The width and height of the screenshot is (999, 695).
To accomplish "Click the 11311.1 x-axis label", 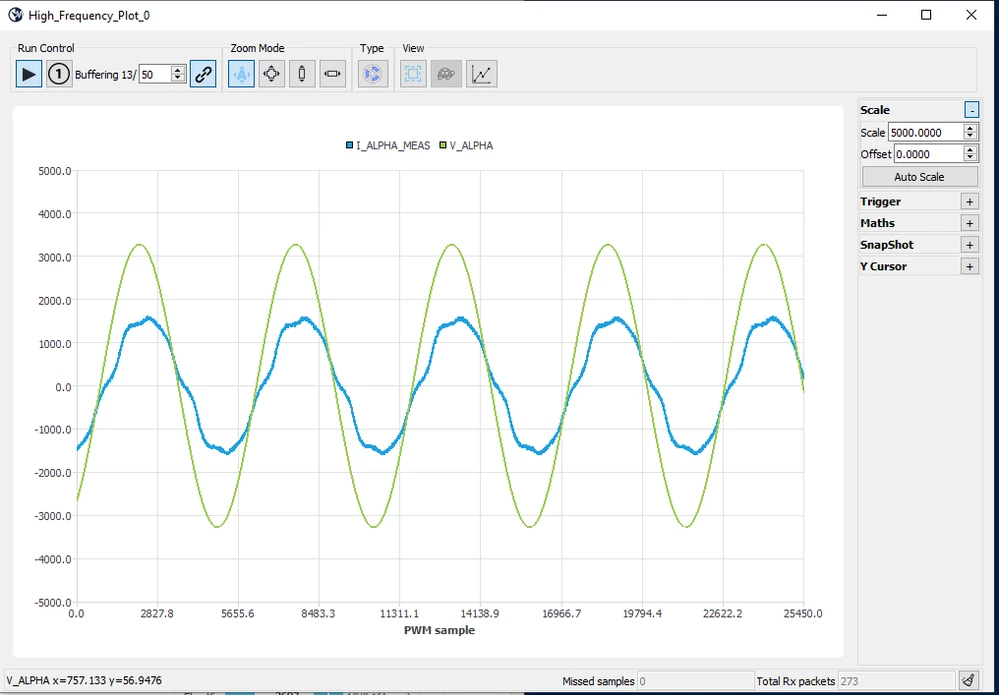I will coord(399,613).
